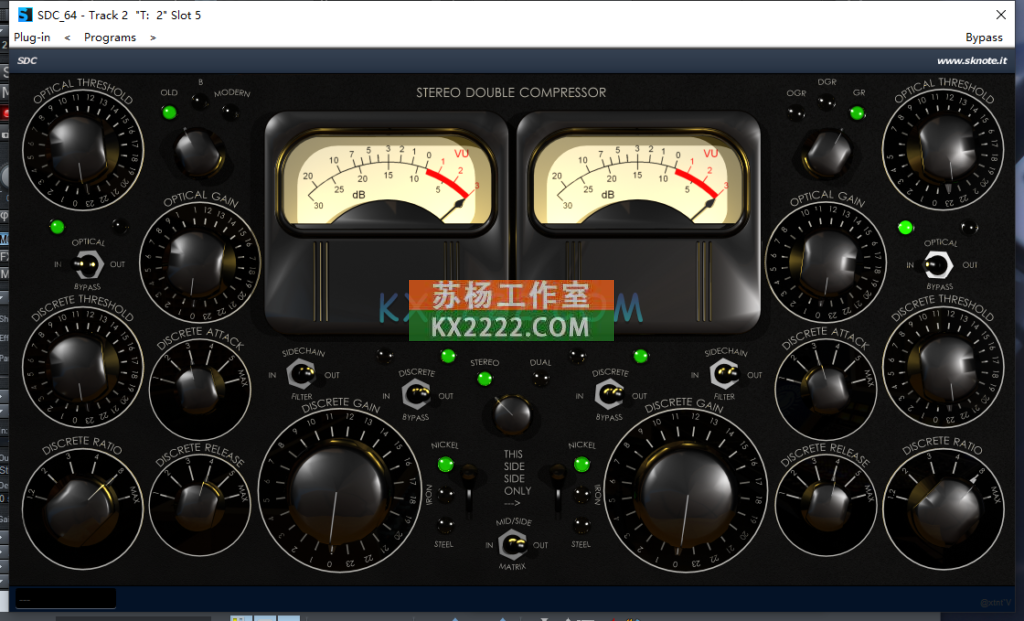Click the right Discrete Threshold knob

[943, 368]
